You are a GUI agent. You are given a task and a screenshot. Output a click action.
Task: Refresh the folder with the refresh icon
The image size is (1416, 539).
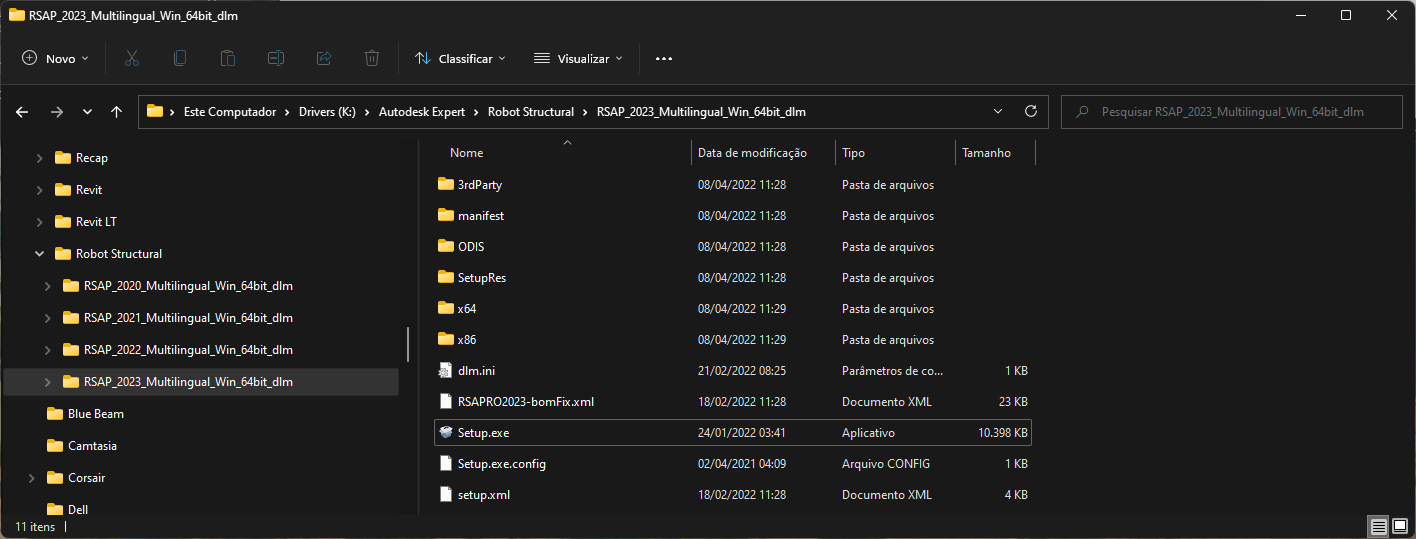1031,112
